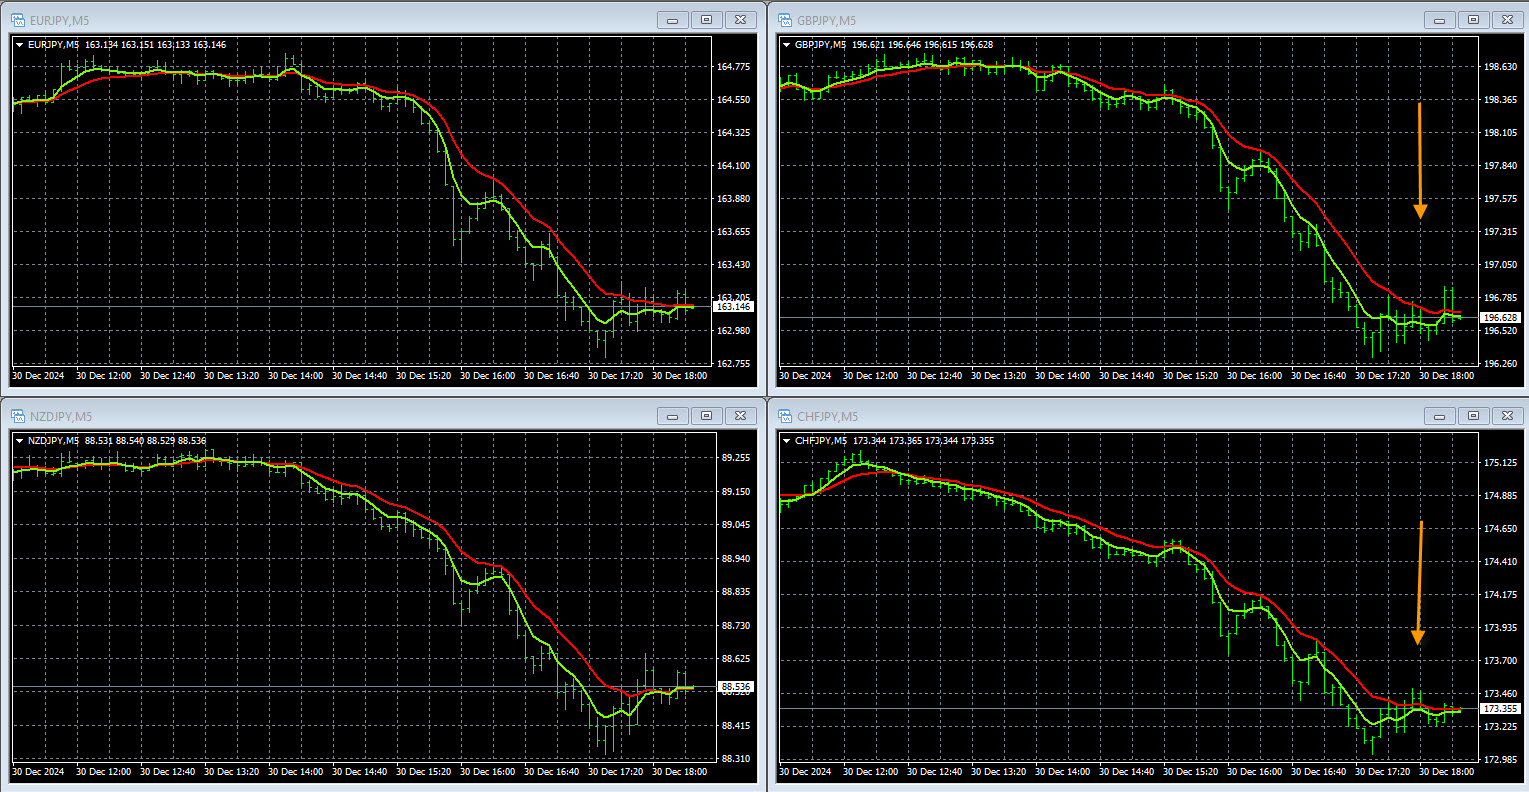Image resolution: width=1529 pixels, height=792 pixels.
Task: Minimize the GBPJPY chart window
Action: click(x=1440, y=19)
